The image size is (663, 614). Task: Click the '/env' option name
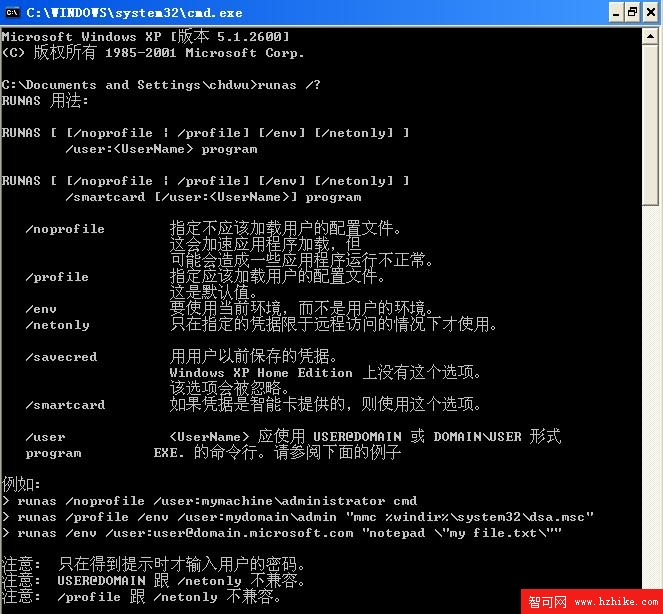click(x=41, y=309)
